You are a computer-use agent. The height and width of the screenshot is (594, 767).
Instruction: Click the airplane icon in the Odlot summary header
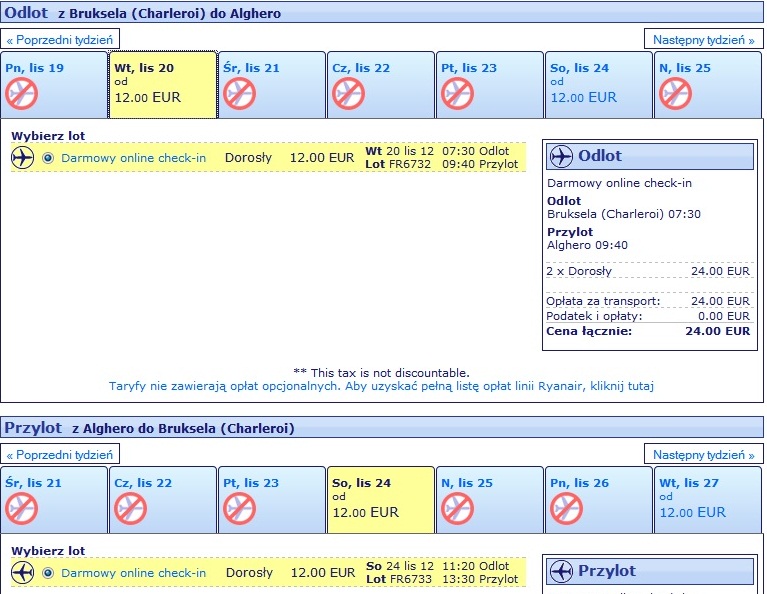click(x=561, y=157)
